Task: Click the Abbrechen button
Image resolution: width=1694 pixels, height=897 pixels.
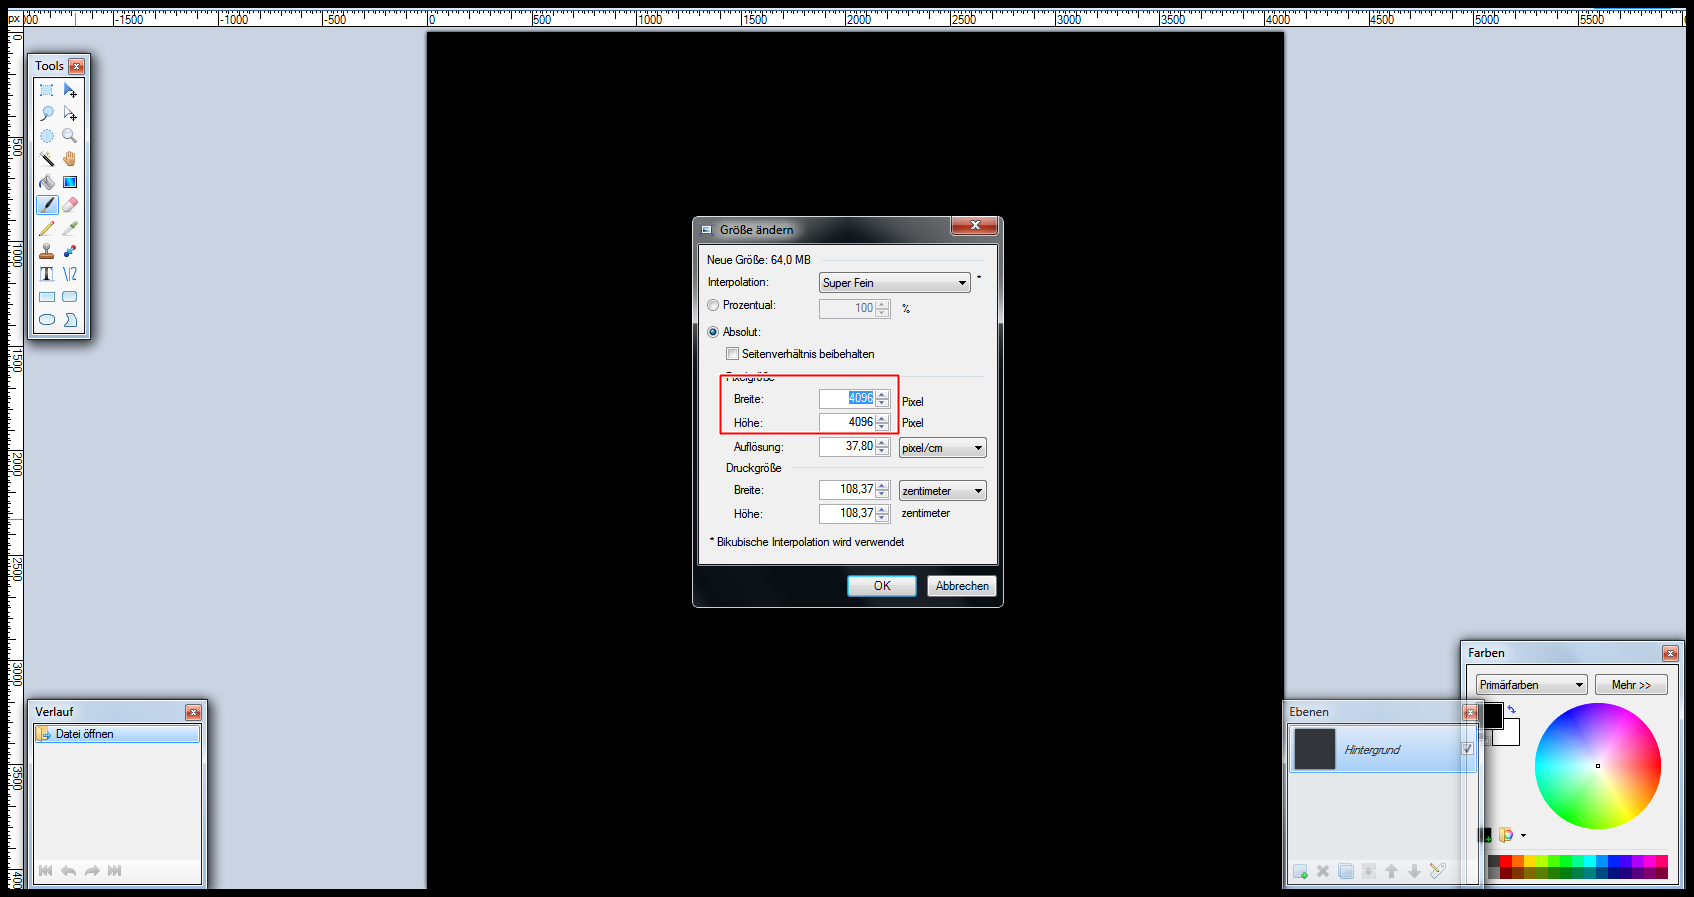Action: 962,586
